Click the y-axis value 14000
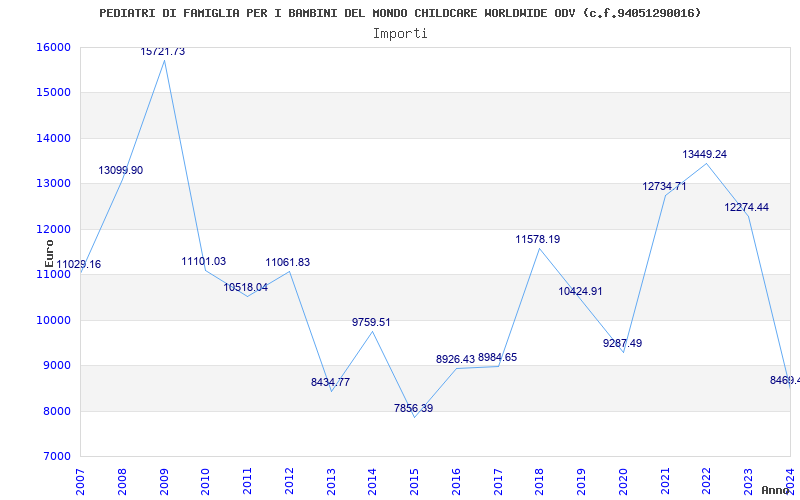Screen dimensions: 800x500 [53, 138]
